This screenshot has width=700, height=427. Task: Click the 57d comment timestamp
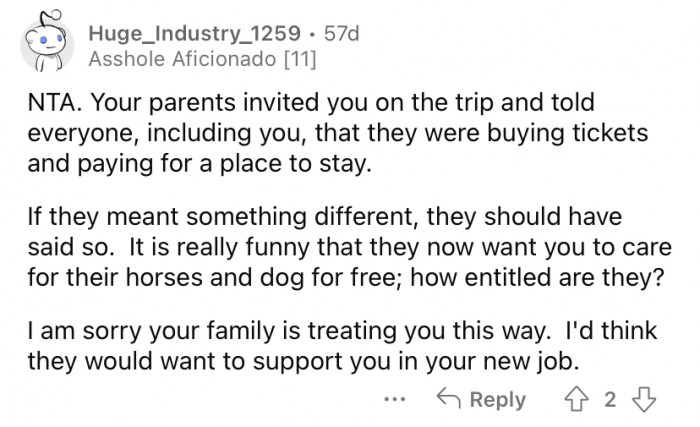[x=342, y=33]
